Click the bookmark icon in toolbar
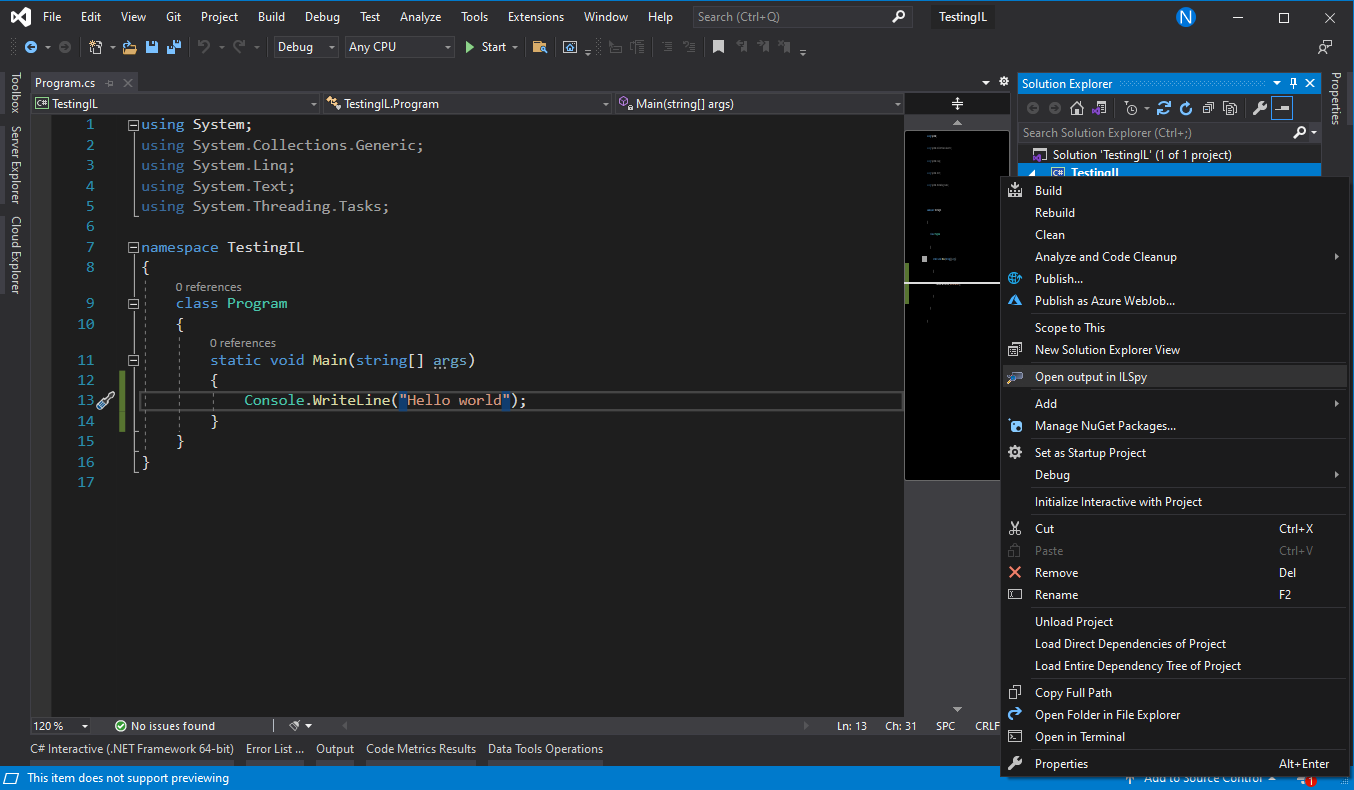This screenshot has height=790, width=1354. [718, 47]
